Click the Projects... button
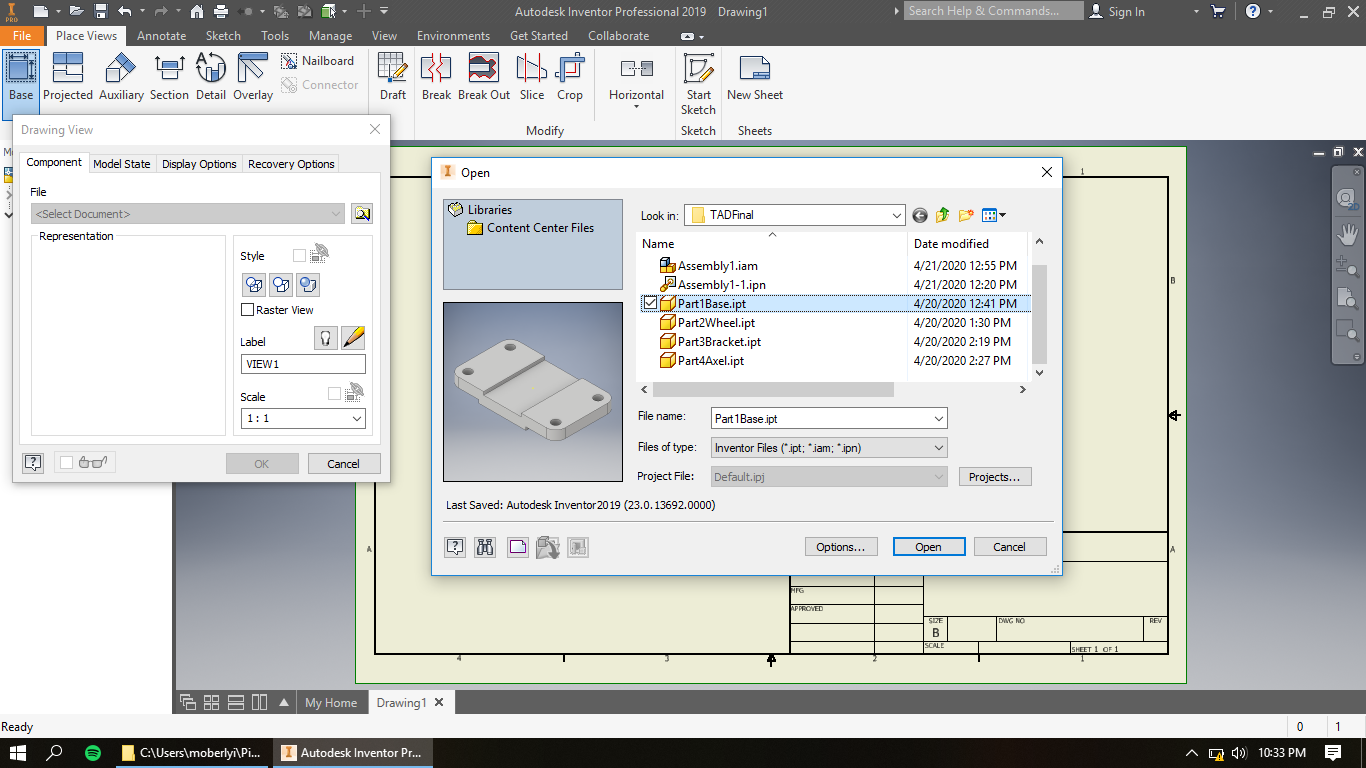 994,477
